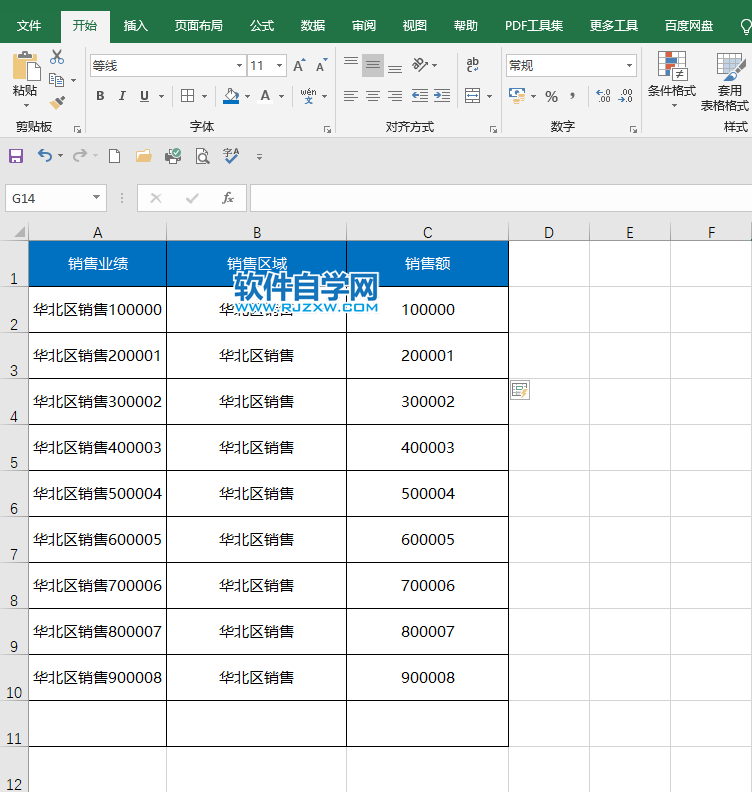
Task: Click the Spelling check icon
Action: (231, 156)
